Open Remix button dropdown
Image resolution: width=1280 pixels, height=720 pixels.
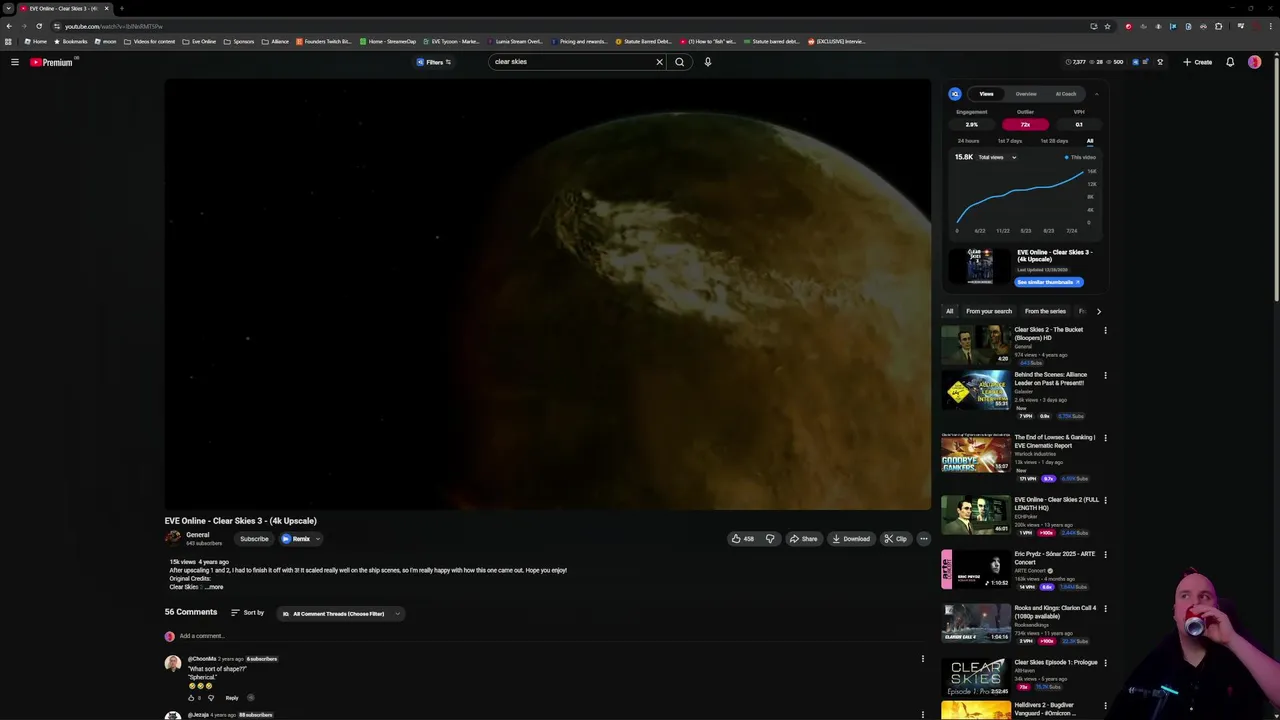pos(317,539)
